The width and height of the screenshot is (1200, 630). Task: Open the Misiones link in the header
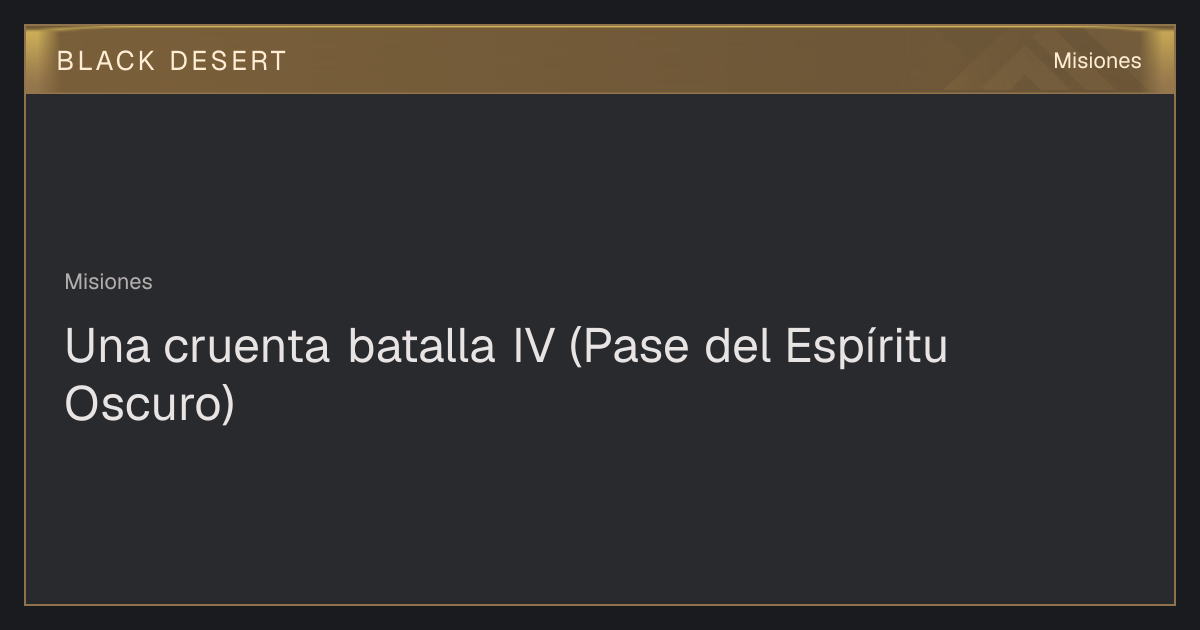pos(1097,61)
